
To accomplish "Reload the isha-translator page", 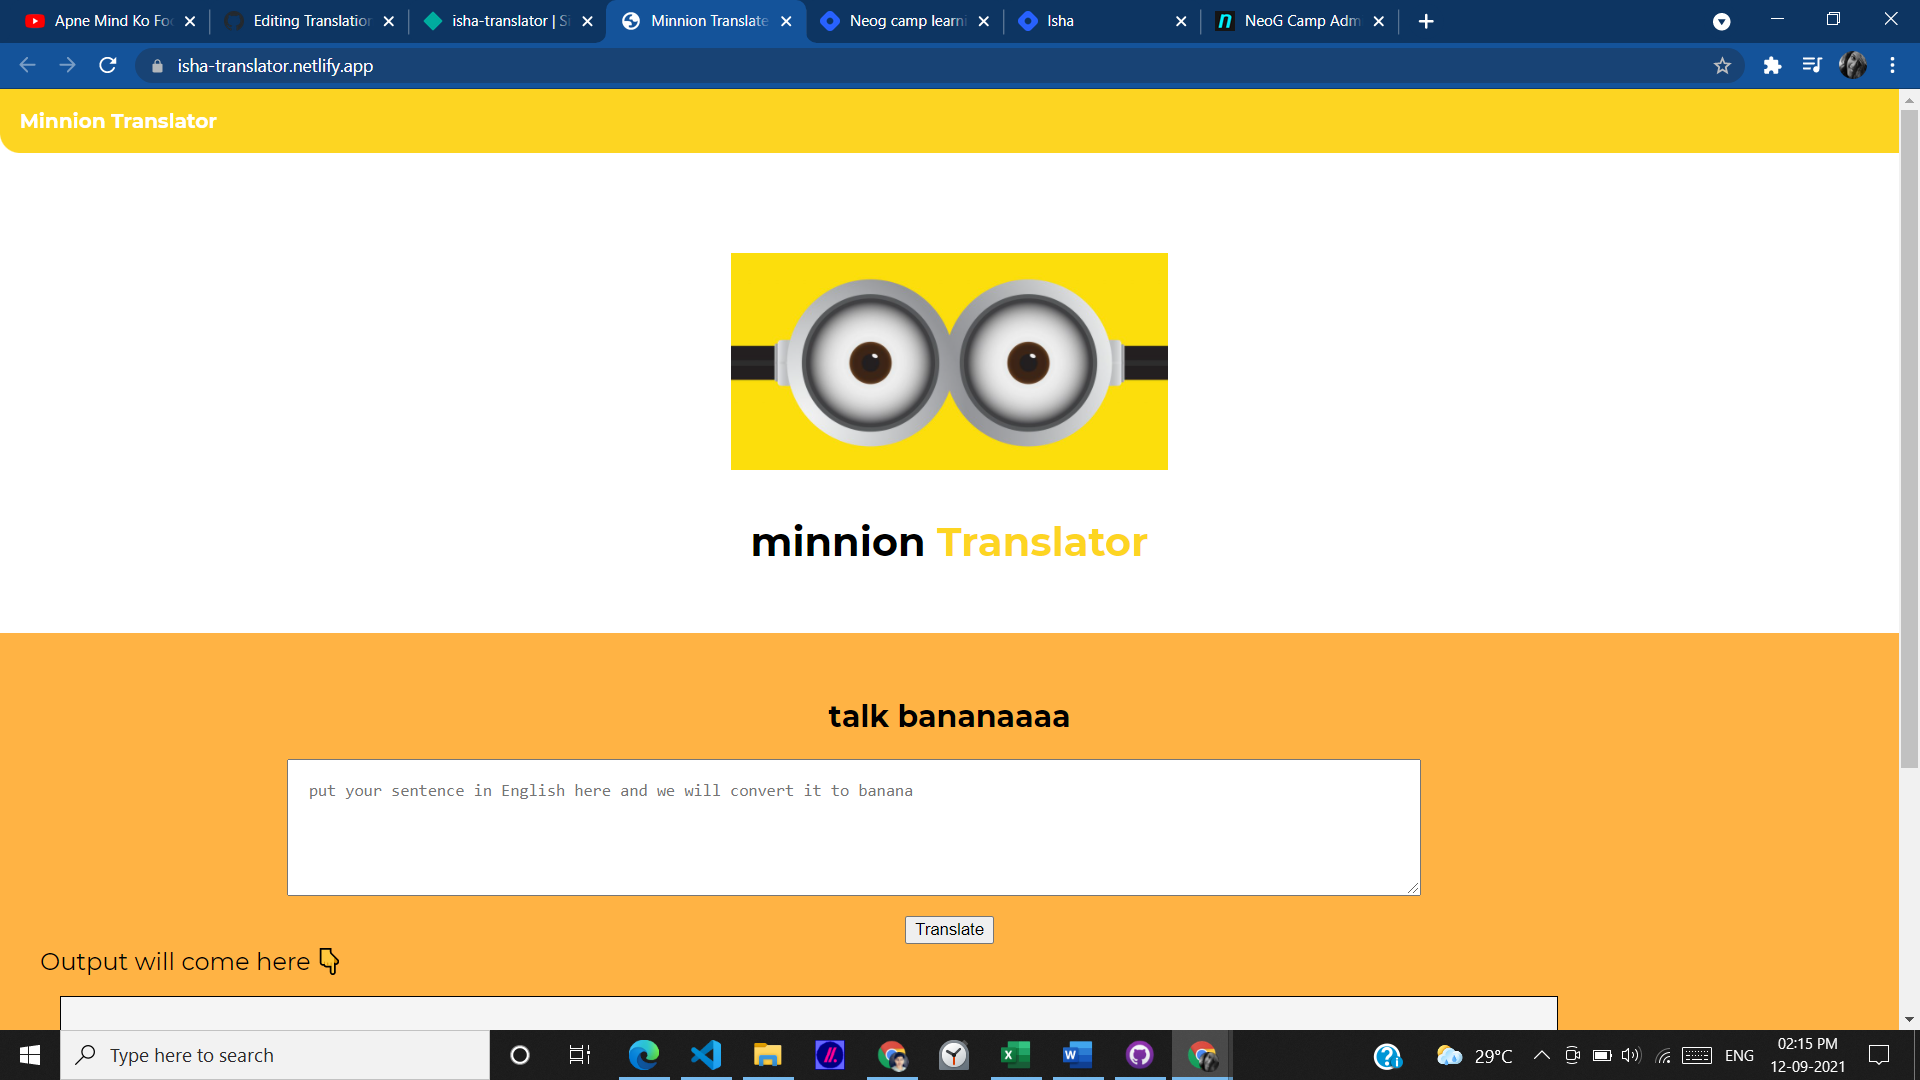I will pos(107,65).
